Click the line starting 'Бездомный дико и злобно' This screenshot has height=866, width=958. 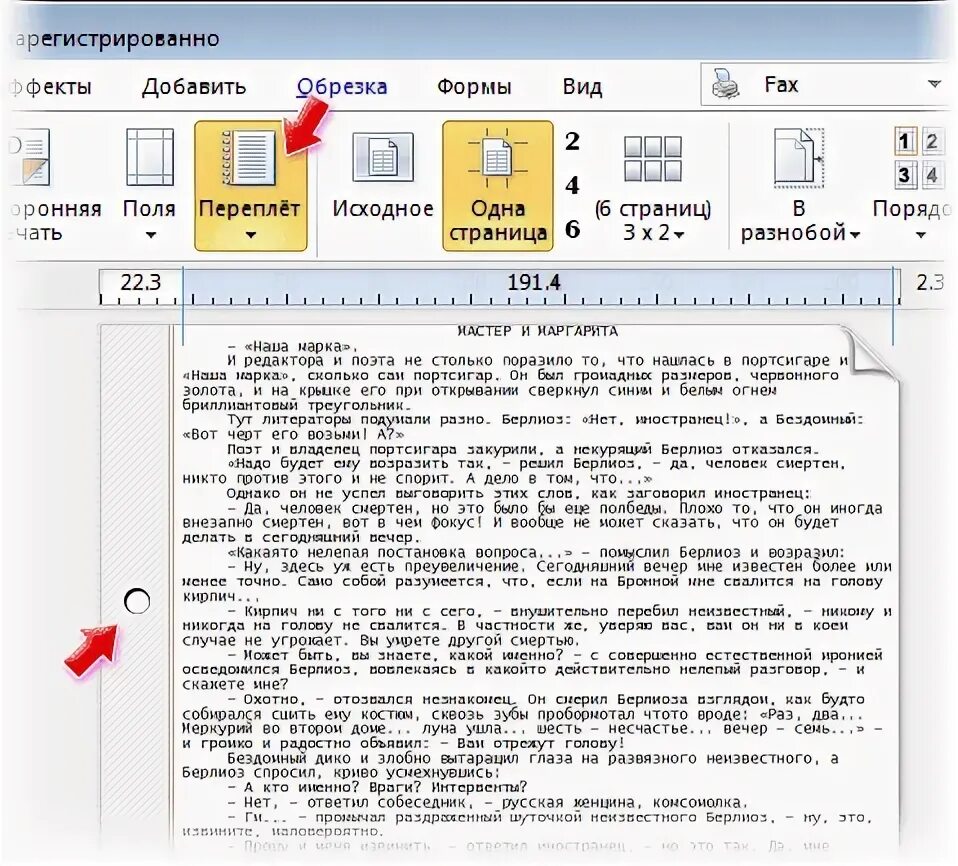[532, 758]
